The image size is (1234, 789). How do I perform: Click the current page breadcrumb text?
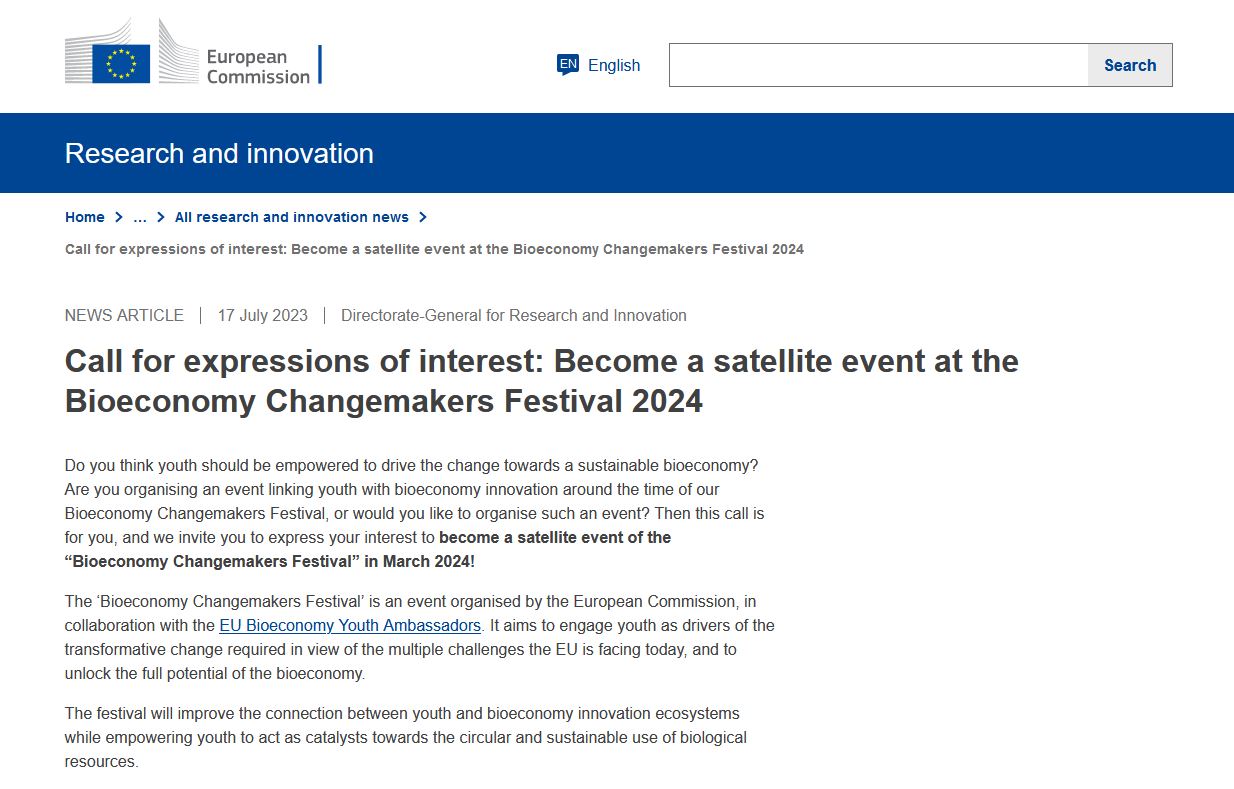(433, 249)
